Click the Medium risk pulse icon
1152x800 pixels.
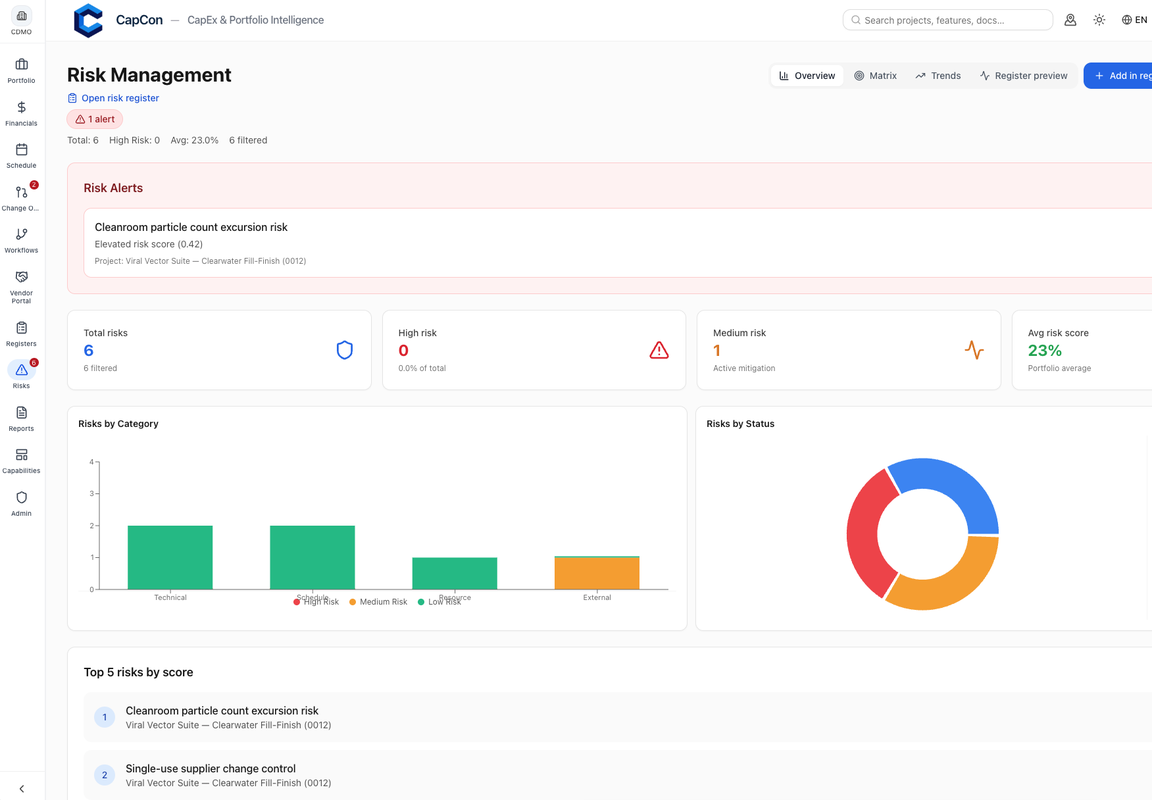pyautogui.click(x=974, y=350)
